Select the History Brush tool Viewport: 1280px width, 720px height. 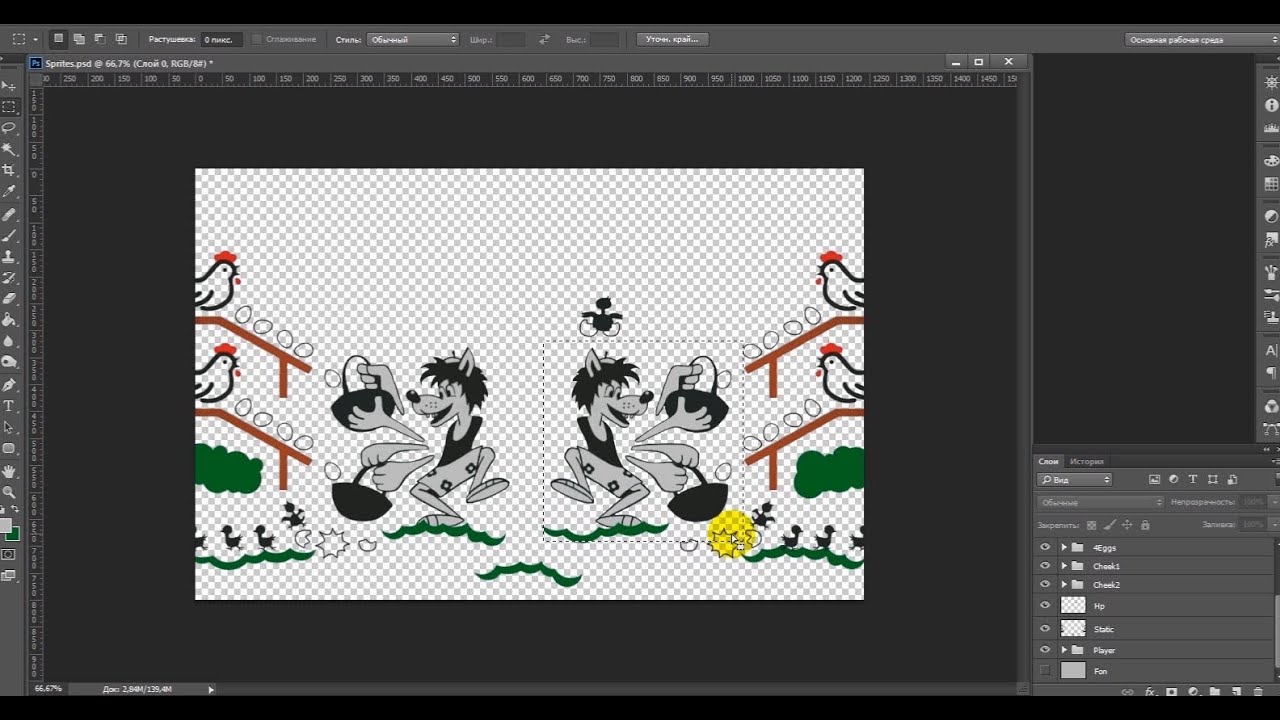(x=9, y=278)
